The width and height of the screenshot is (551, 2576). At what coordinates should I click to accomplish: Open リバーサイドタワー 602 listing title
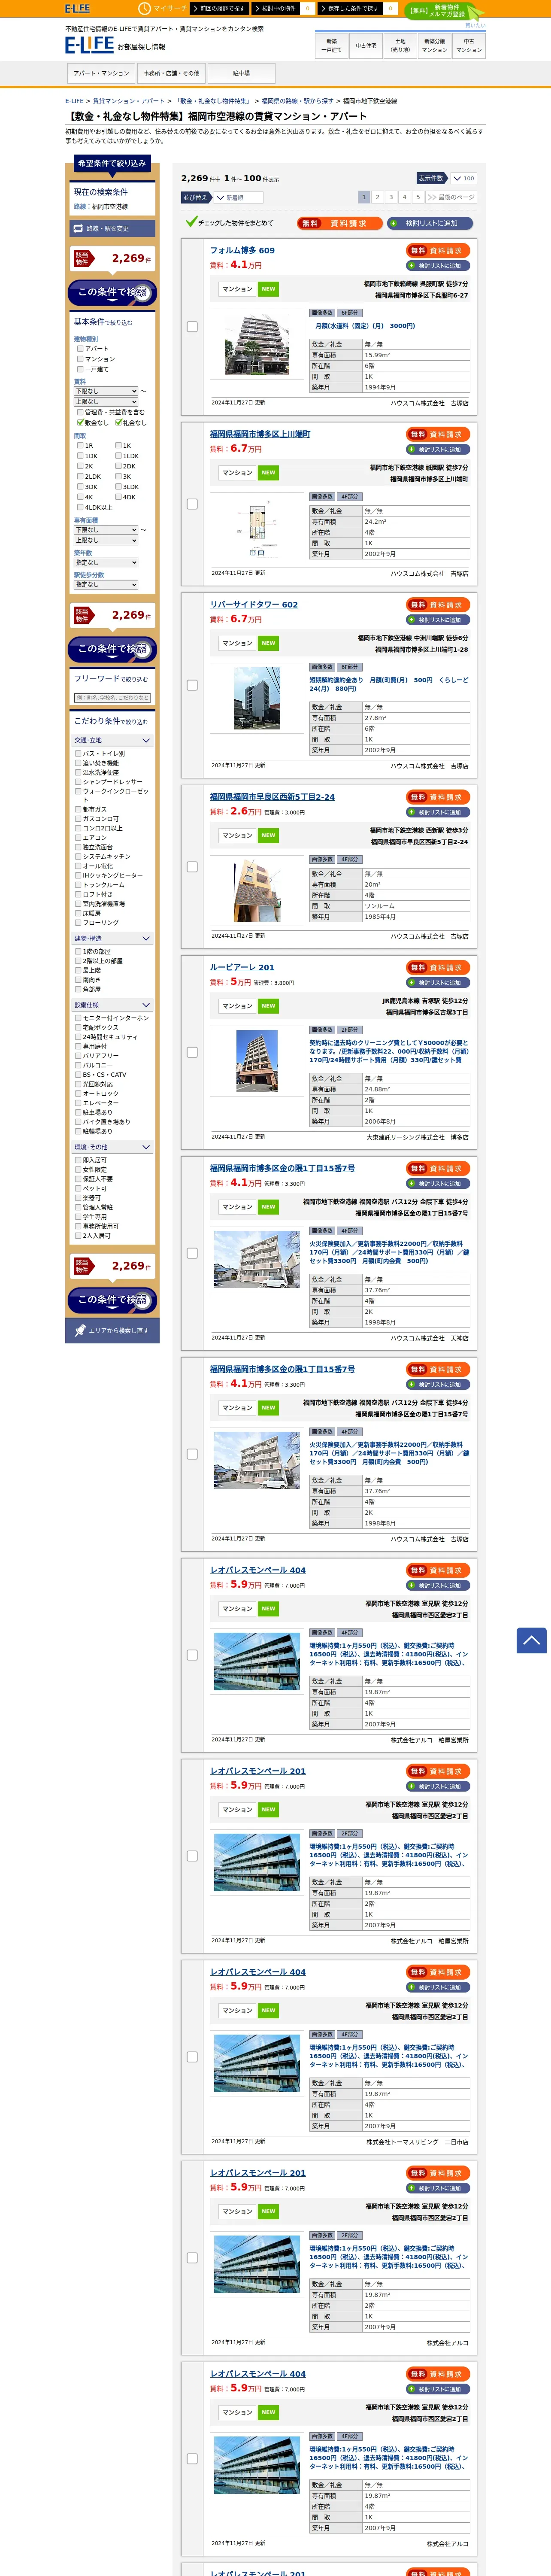click(254, 605)
